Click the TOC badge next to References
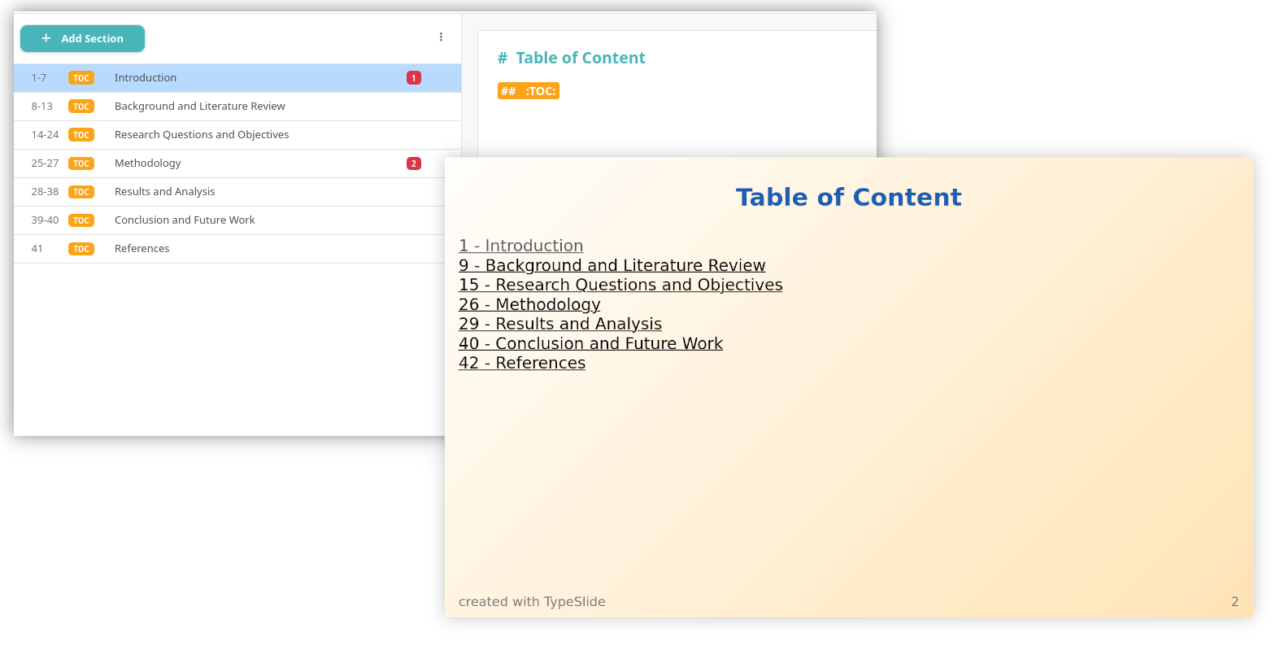The height and width of the screenshot is (649, 1280). coord(81,249)
